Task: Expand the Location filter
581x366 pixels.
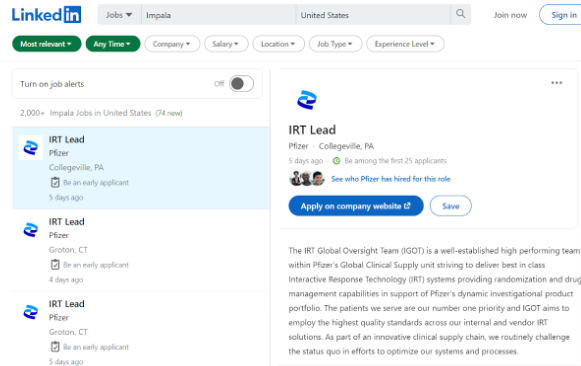Action: pos(278,44)
